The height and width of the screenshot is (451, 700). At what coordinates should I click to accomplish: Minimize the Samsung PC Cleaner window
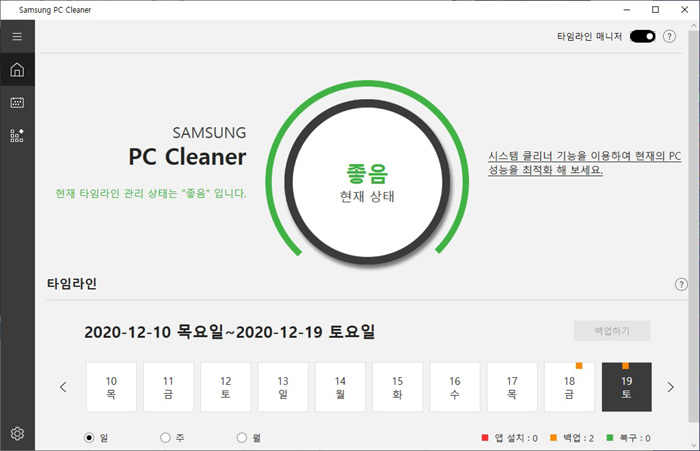click(627, 9)
